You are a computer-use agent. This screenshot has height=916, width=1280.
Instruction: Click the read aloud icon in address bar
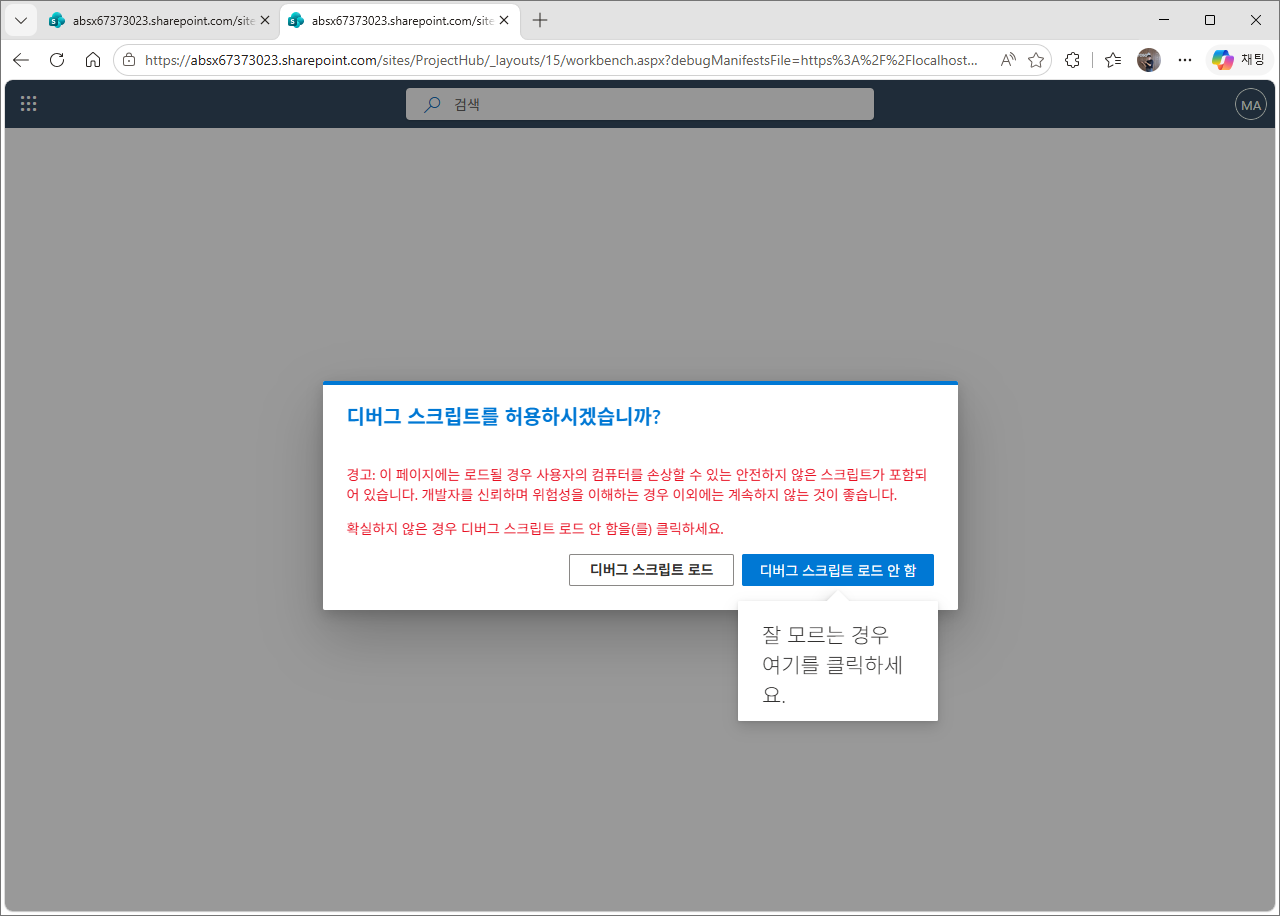[x=1008, y=60]
